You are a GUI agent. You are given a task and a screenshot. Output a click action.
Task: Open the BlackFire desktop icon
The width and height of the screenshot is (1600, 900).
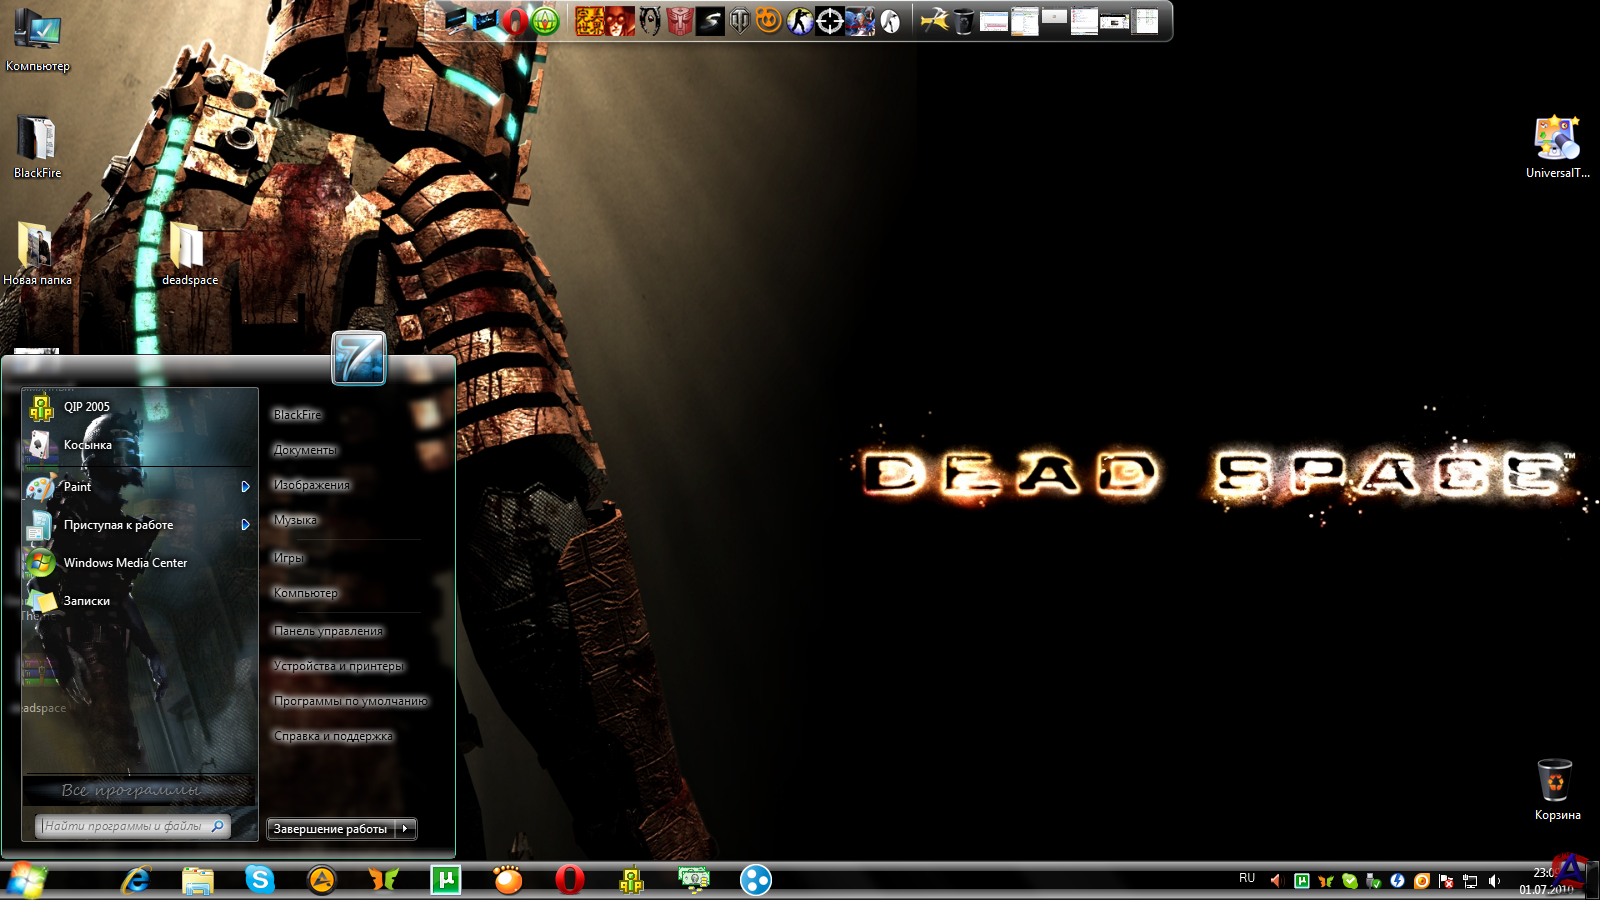37,146
